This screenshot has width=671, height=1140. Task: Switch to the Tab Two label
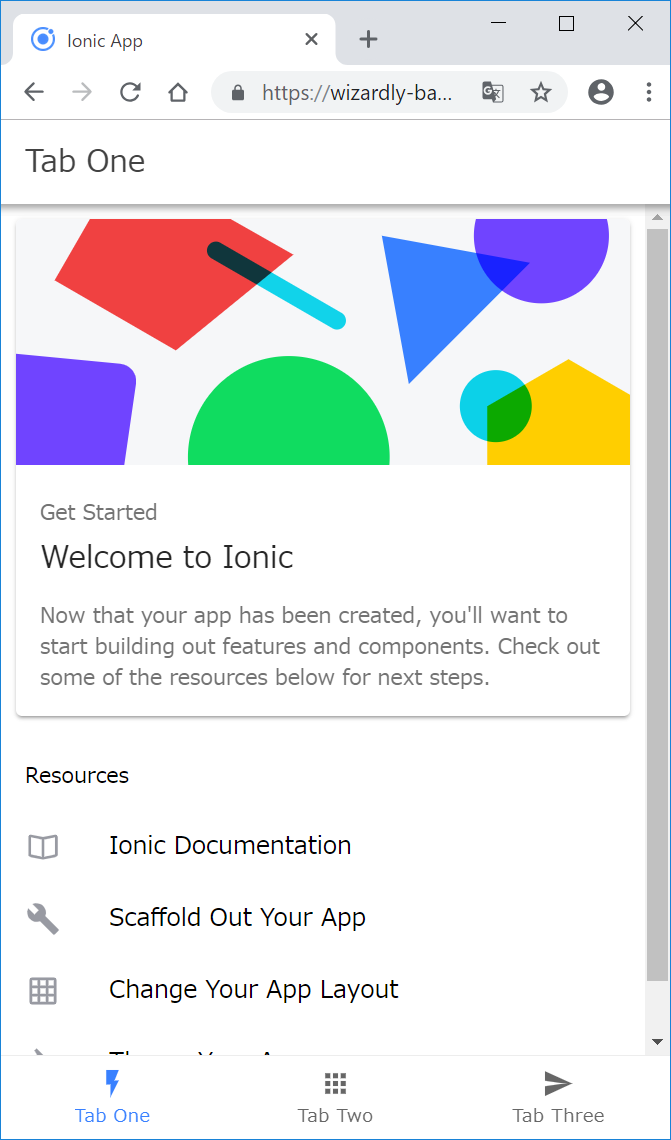click(x=335, y=1115)
